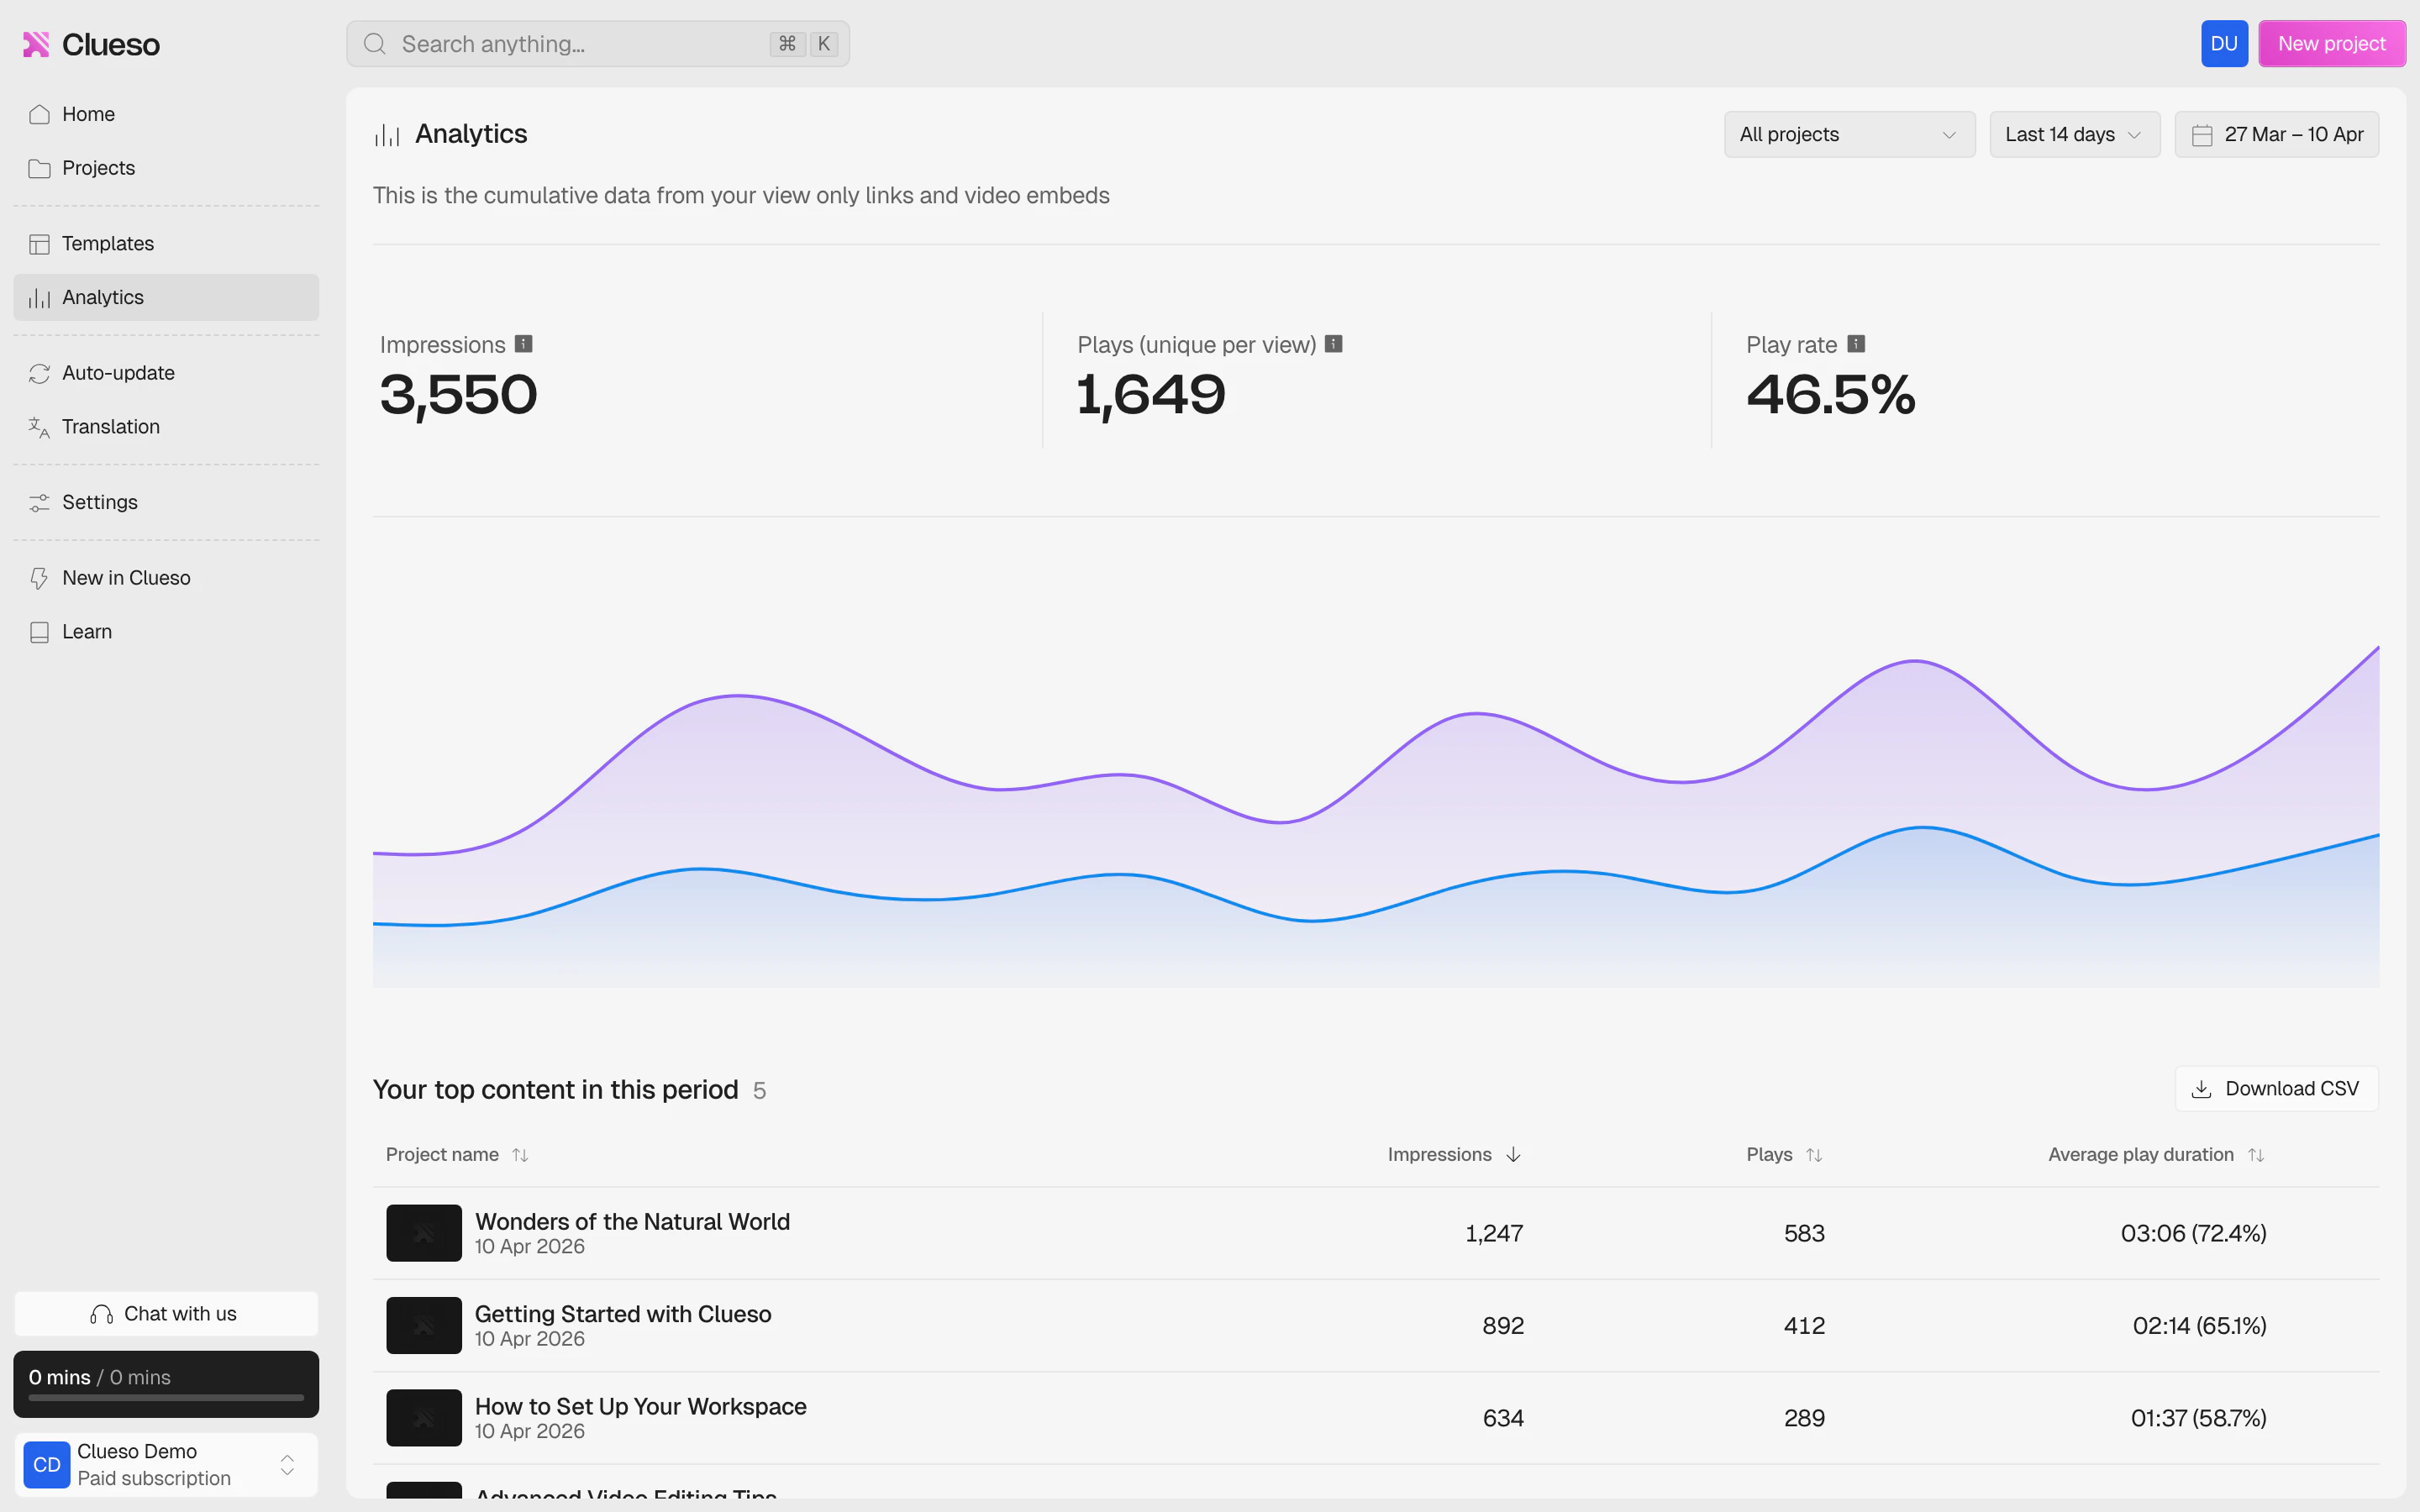Screen dimensions: 2420x1512
Task: Click the Impressions info icon
Action: click(523, 344)
